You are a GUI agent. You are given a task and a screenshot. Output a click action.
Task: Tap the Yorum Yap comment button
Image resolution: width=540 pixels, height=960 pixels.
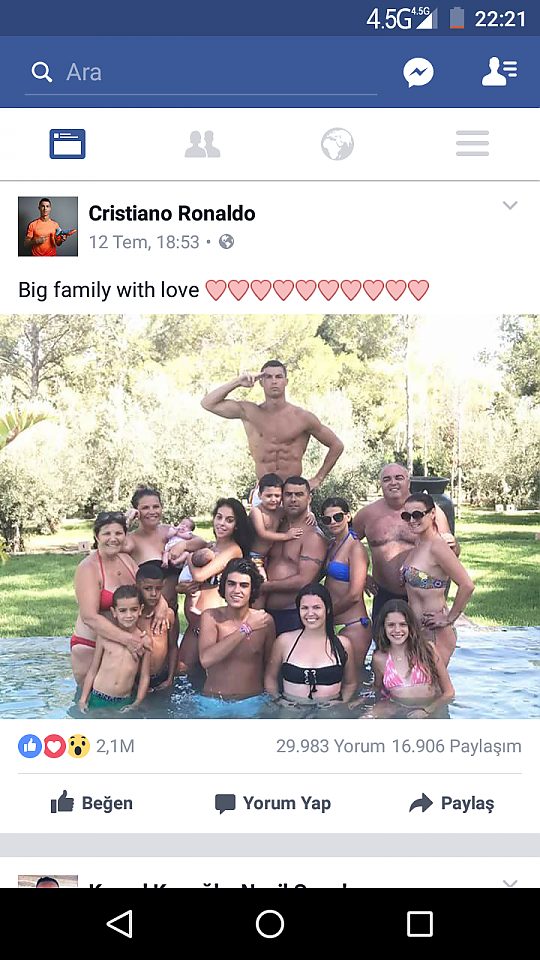(272, 803)
